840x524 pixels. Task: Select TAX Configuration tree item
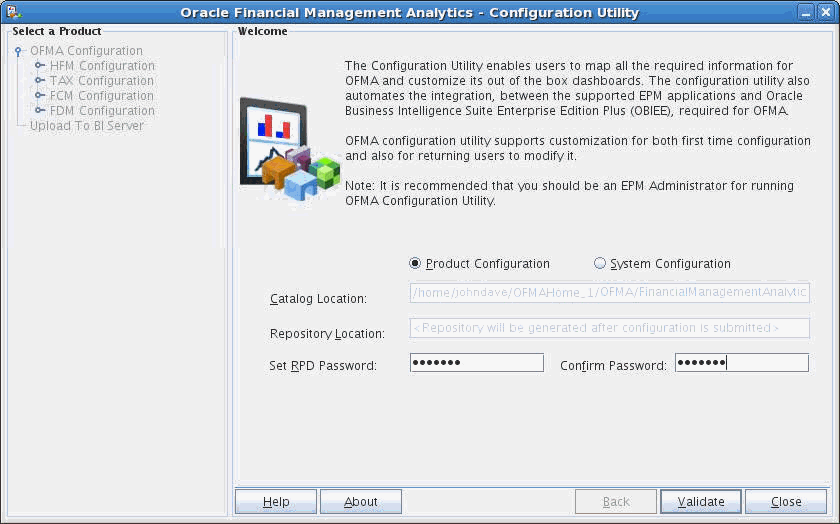[x=102, y=80]
